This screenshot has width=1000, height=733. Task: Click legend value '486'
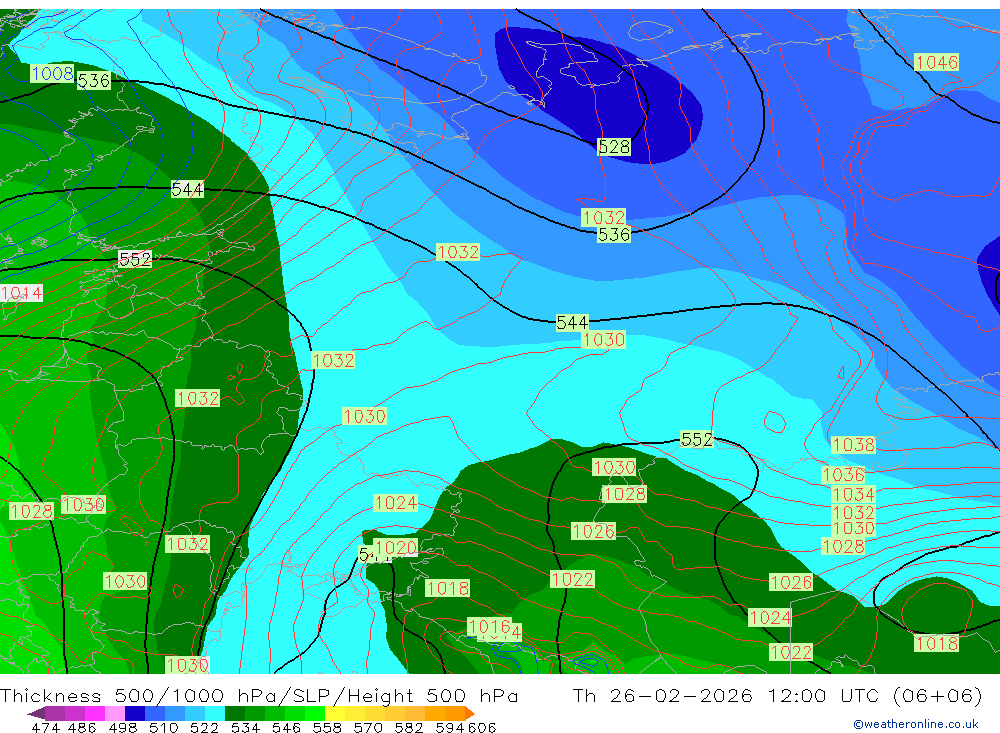tap(82, 727)
